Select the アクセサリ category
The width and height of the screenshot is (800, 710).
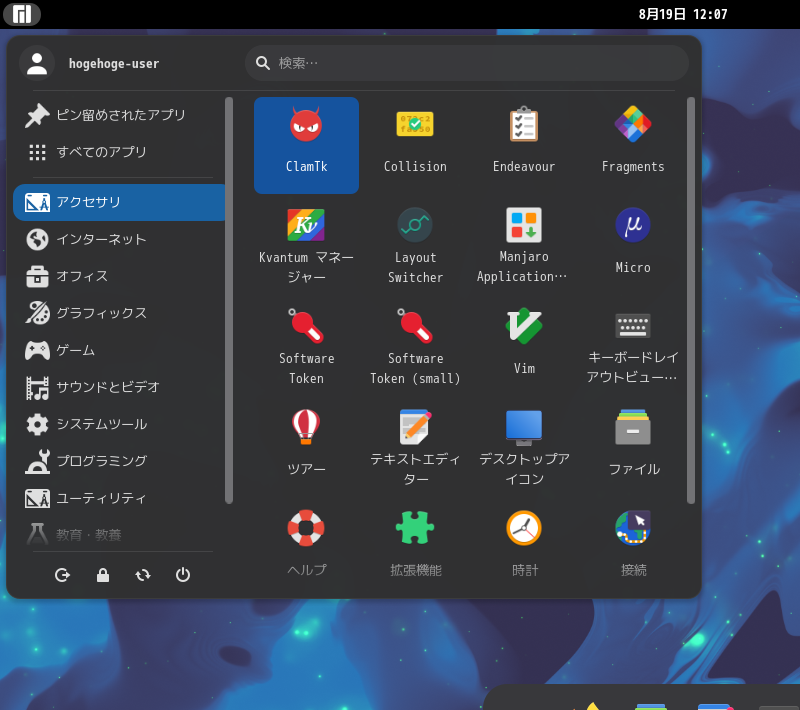(119, 202)
